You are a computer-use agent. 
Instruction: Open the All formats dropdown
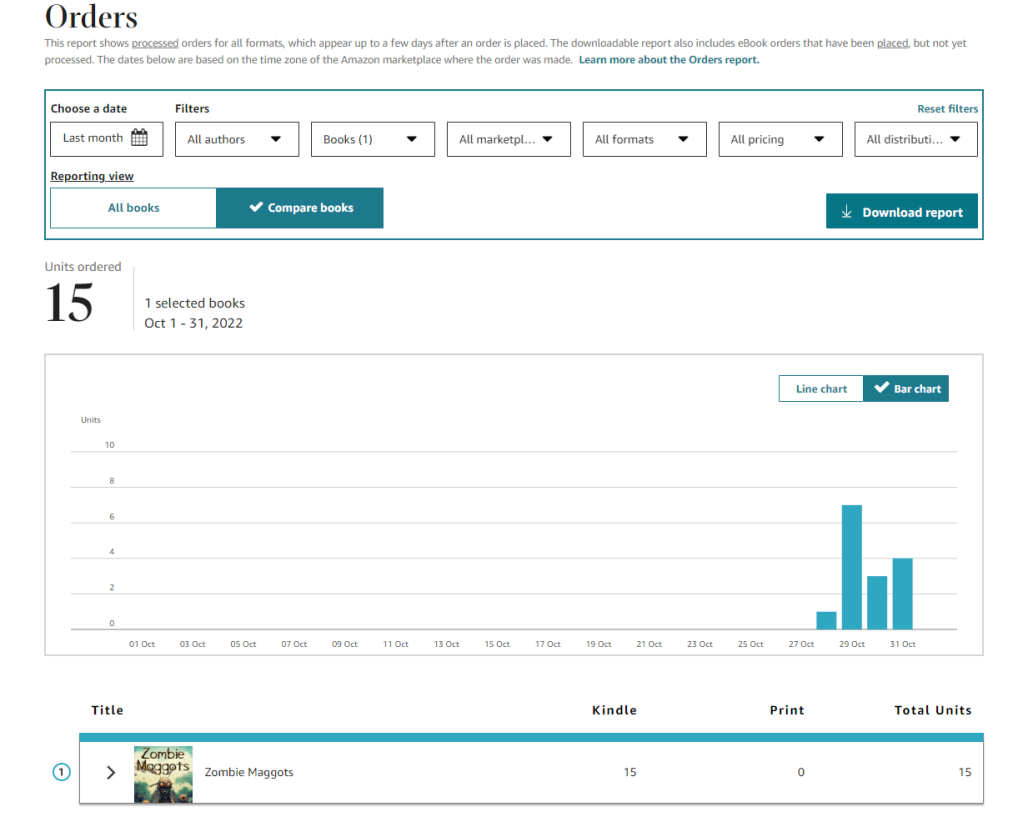tap(644, 139)
